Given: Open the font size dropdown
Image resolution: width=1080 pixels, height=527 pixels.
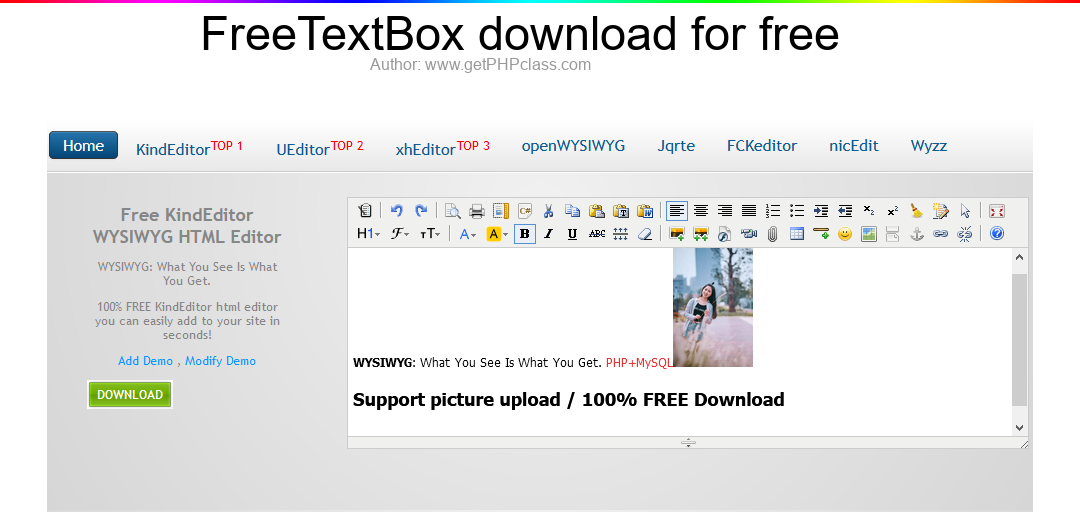Looking at the screenshot, I should [x=430, y=234].
